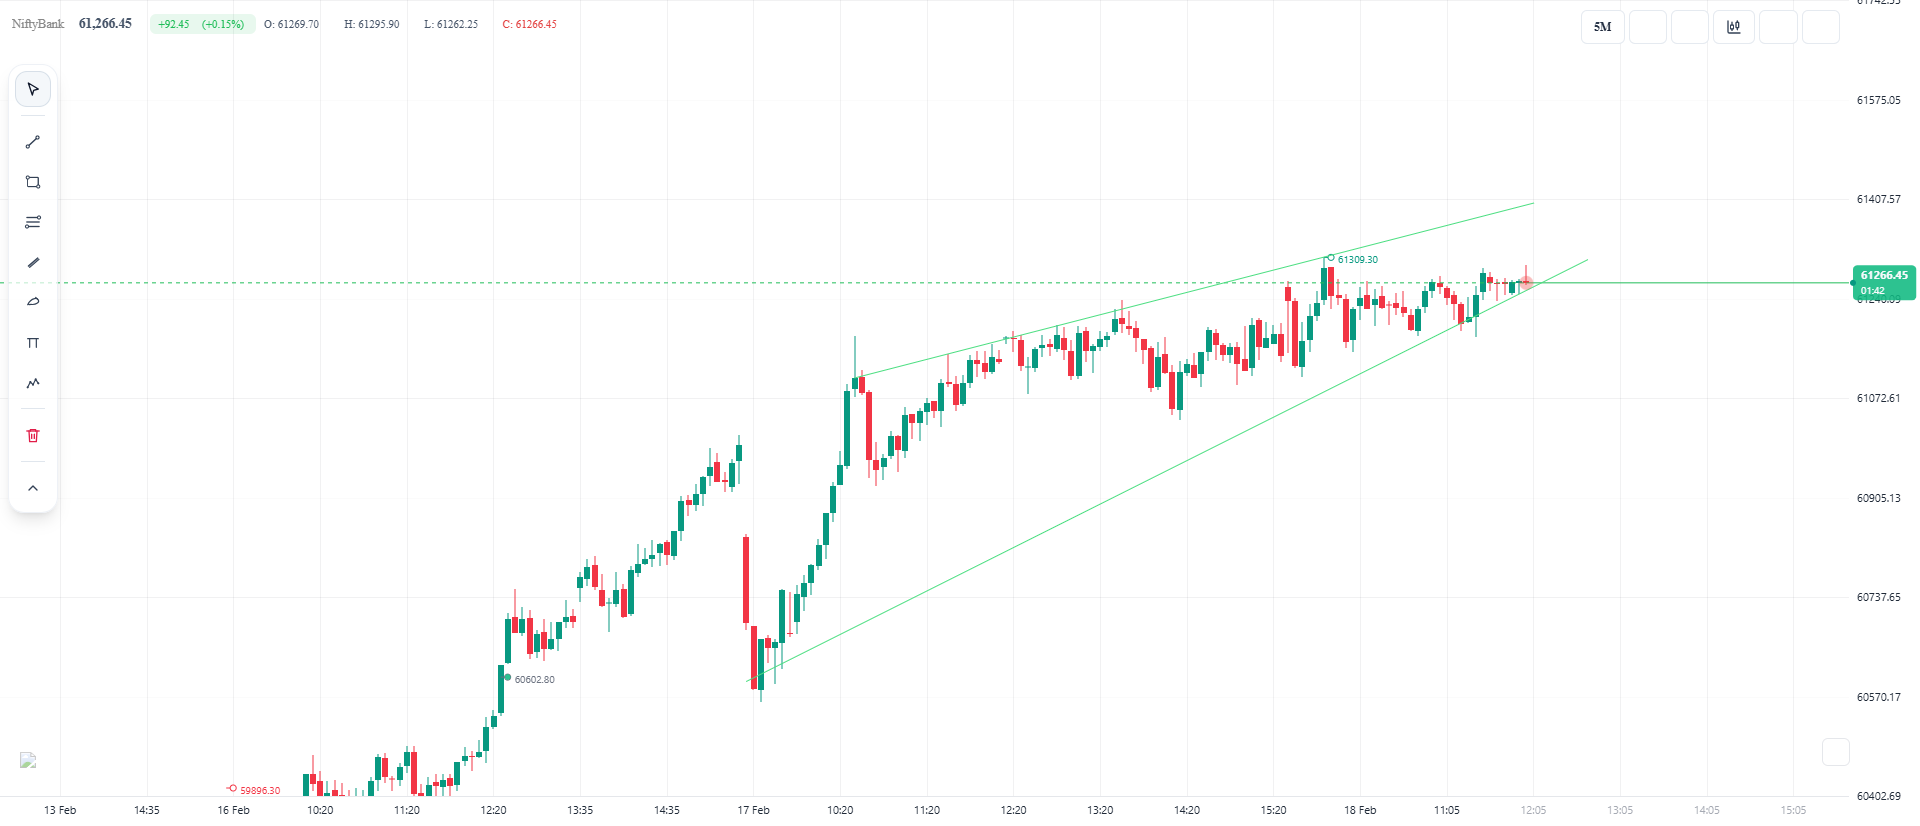Click the 61266.45 current price tag
The width and height of the screenshot is (1920, 826).
click(1887, 275)
